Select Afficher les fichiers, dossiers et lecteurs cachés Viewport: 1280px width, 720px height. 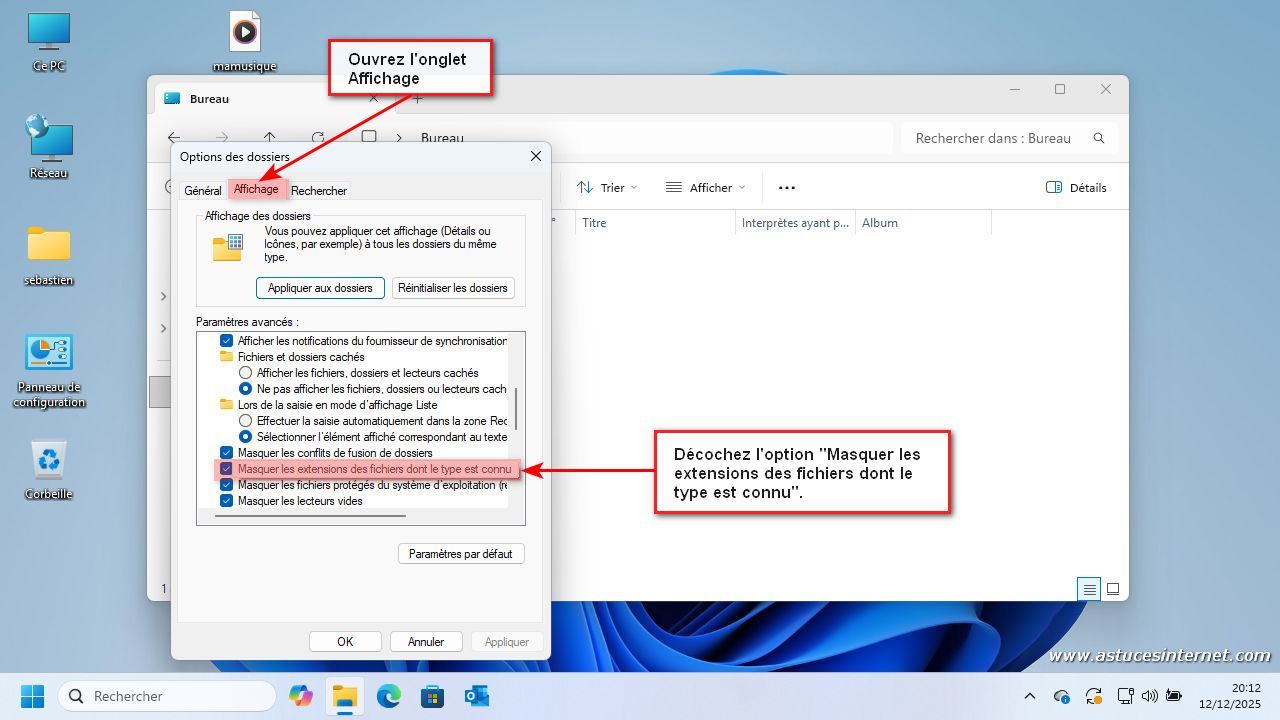(x=245, y=373)
